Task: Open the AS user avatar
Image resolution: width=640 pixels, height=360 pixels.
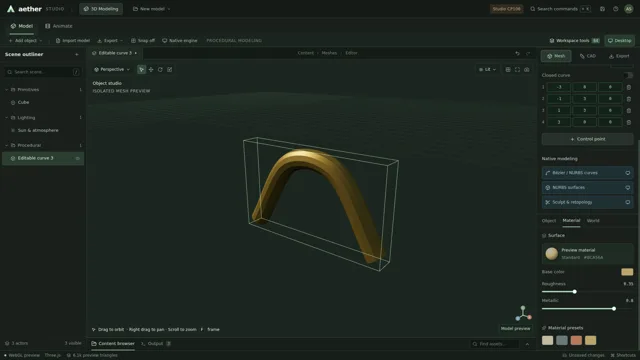Action: (x=629, y=9)
